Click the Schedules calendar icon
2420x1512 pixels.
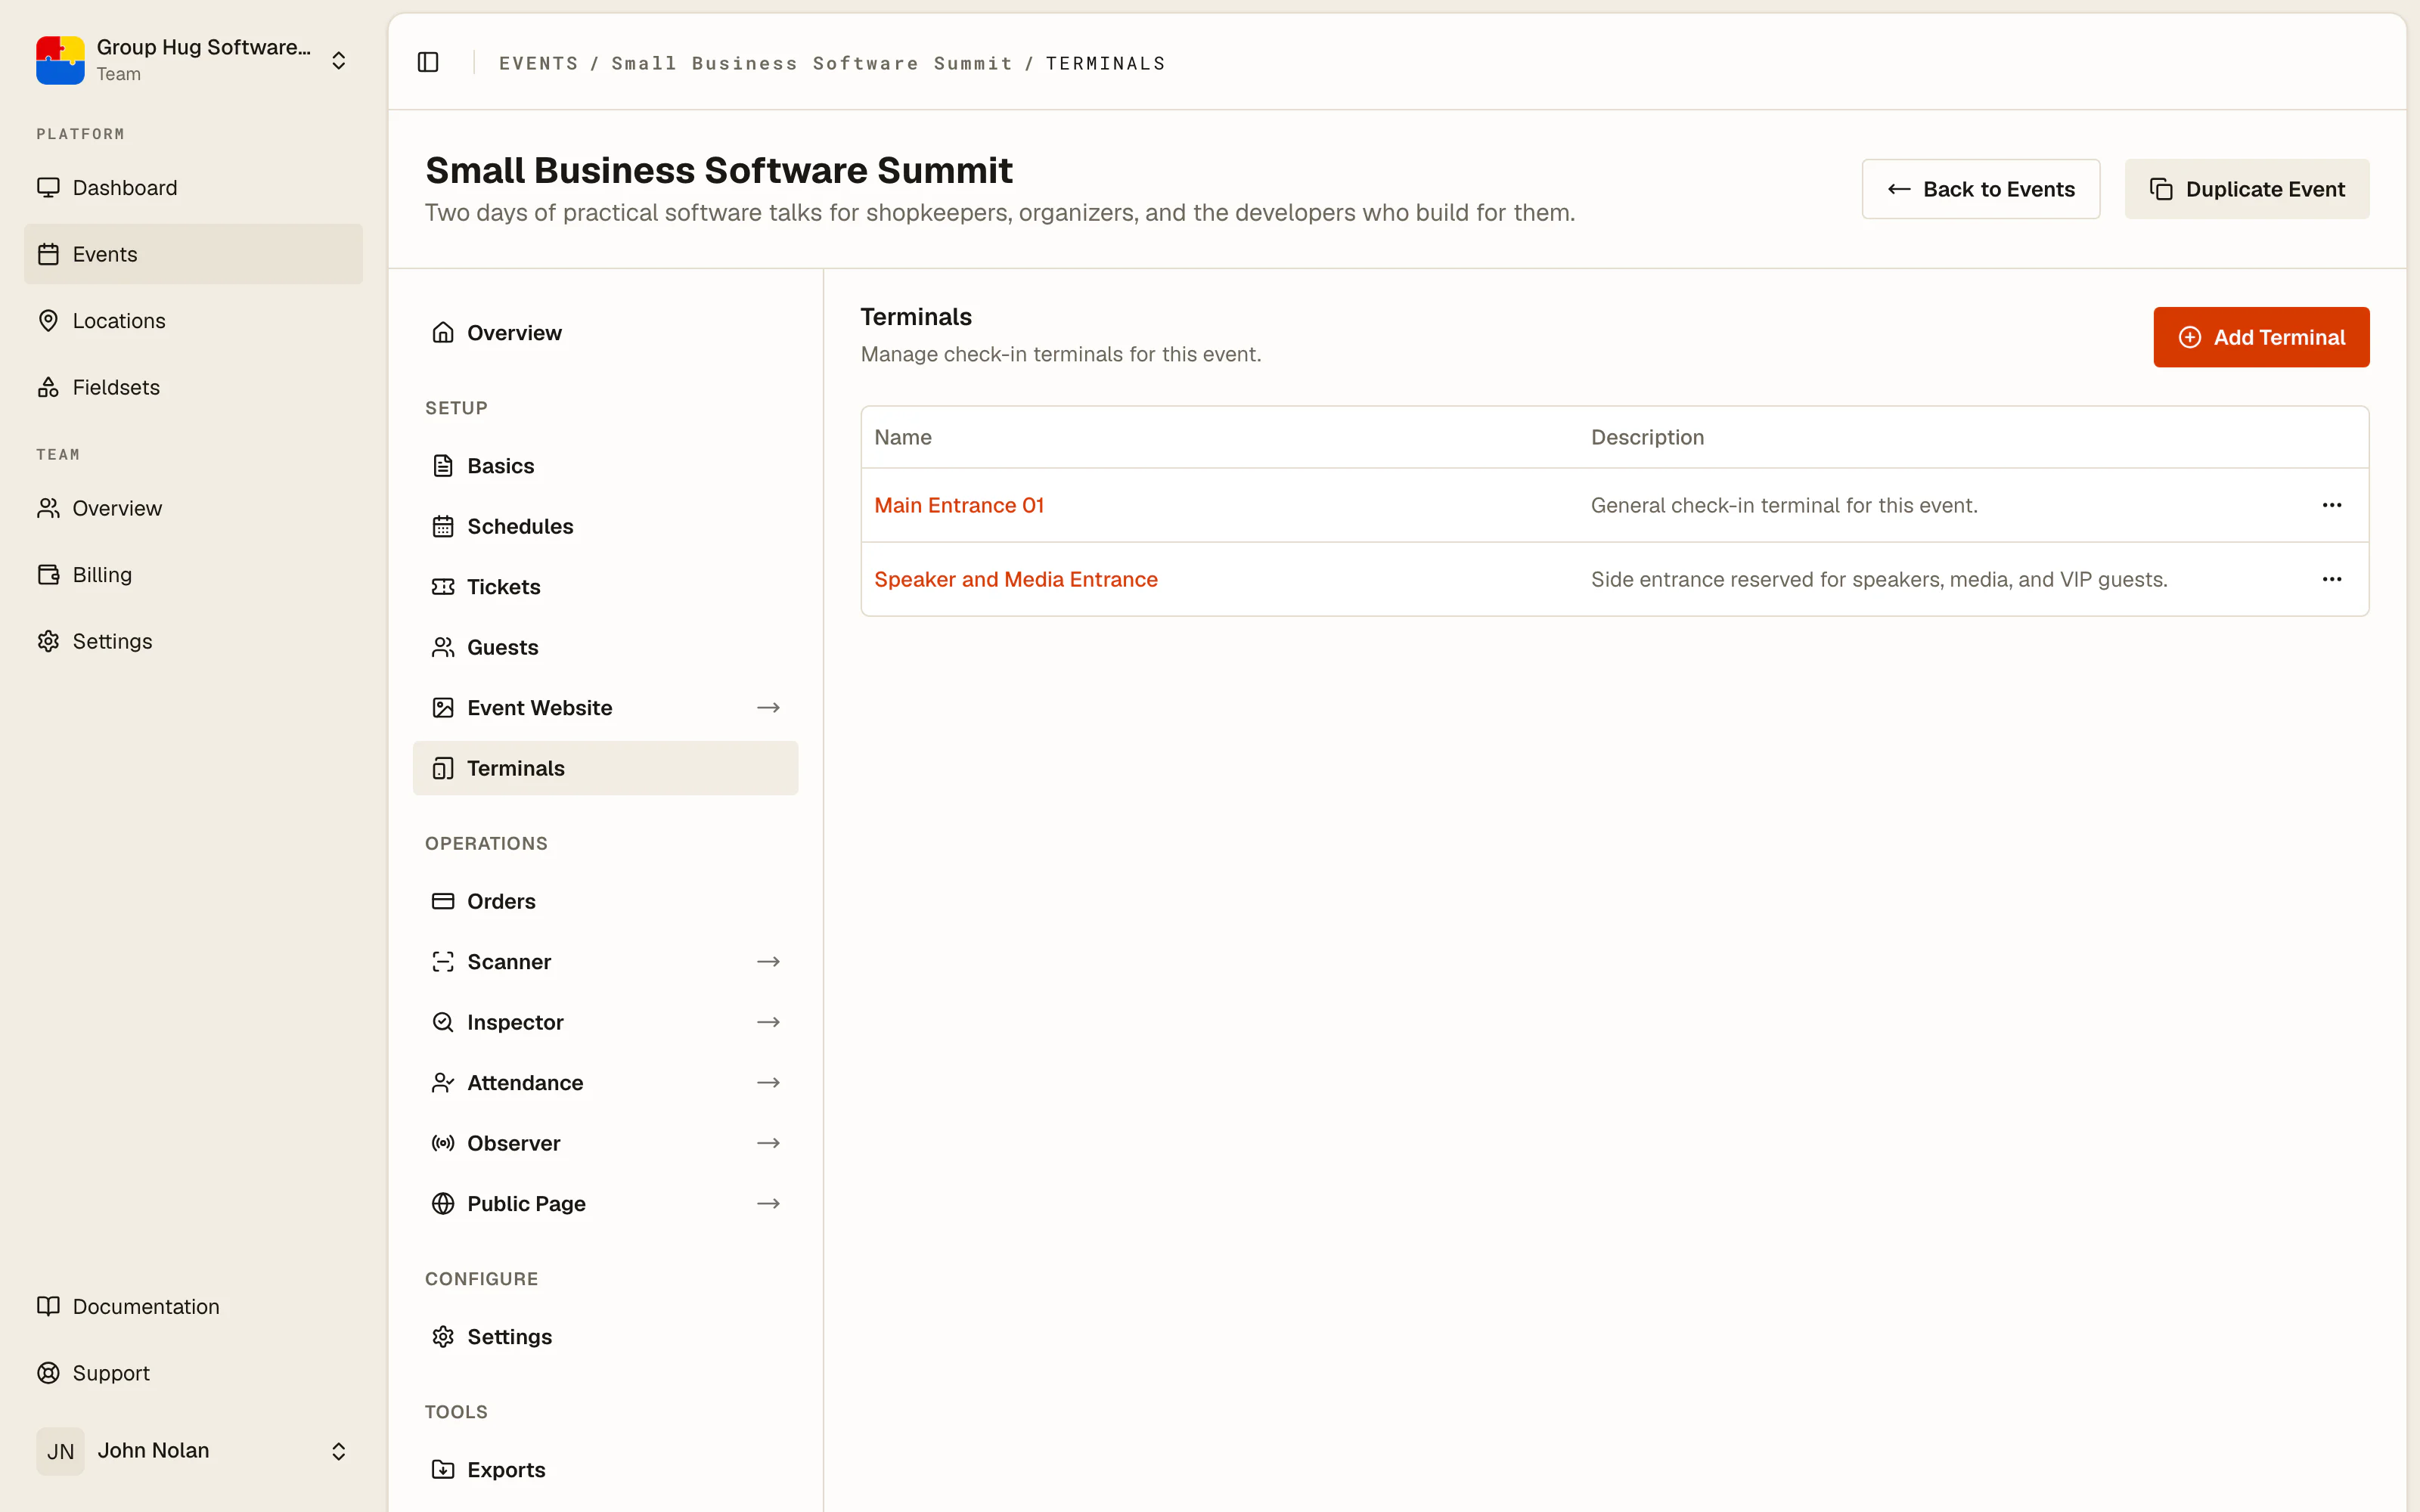click(443, 526)
